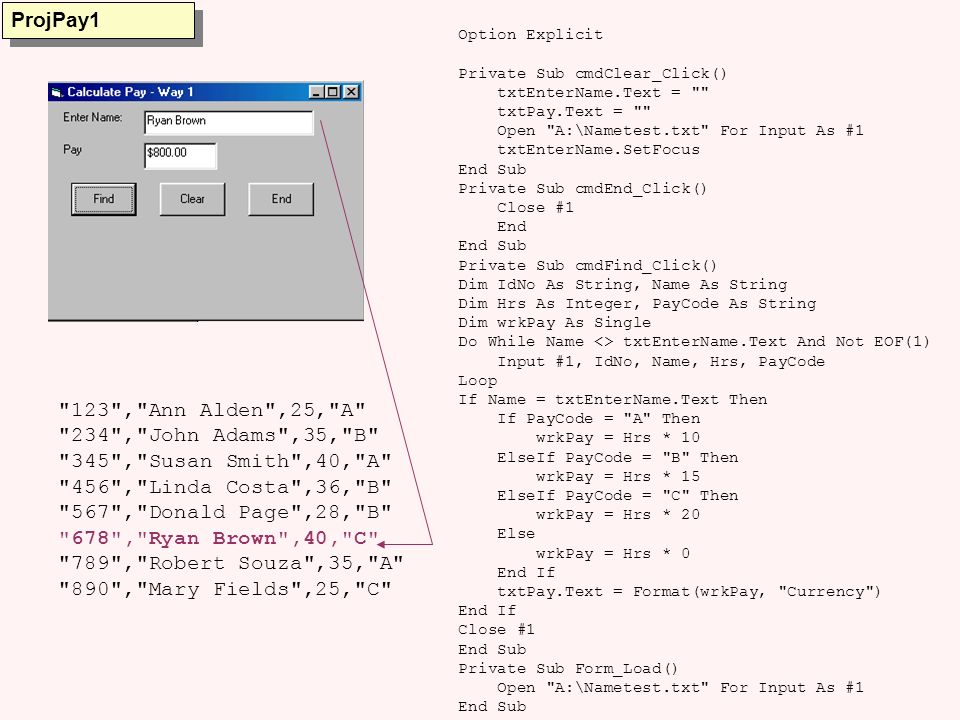
Task: Maximize the Calculate Pay window
Action: pos(332,92)
